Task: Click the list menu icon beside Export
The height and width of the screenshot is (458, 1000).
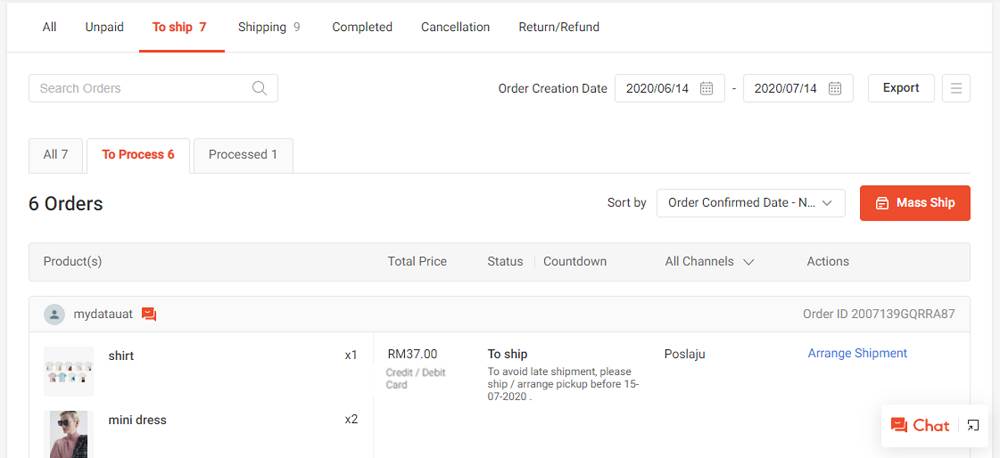Action: tap(956, 88)
